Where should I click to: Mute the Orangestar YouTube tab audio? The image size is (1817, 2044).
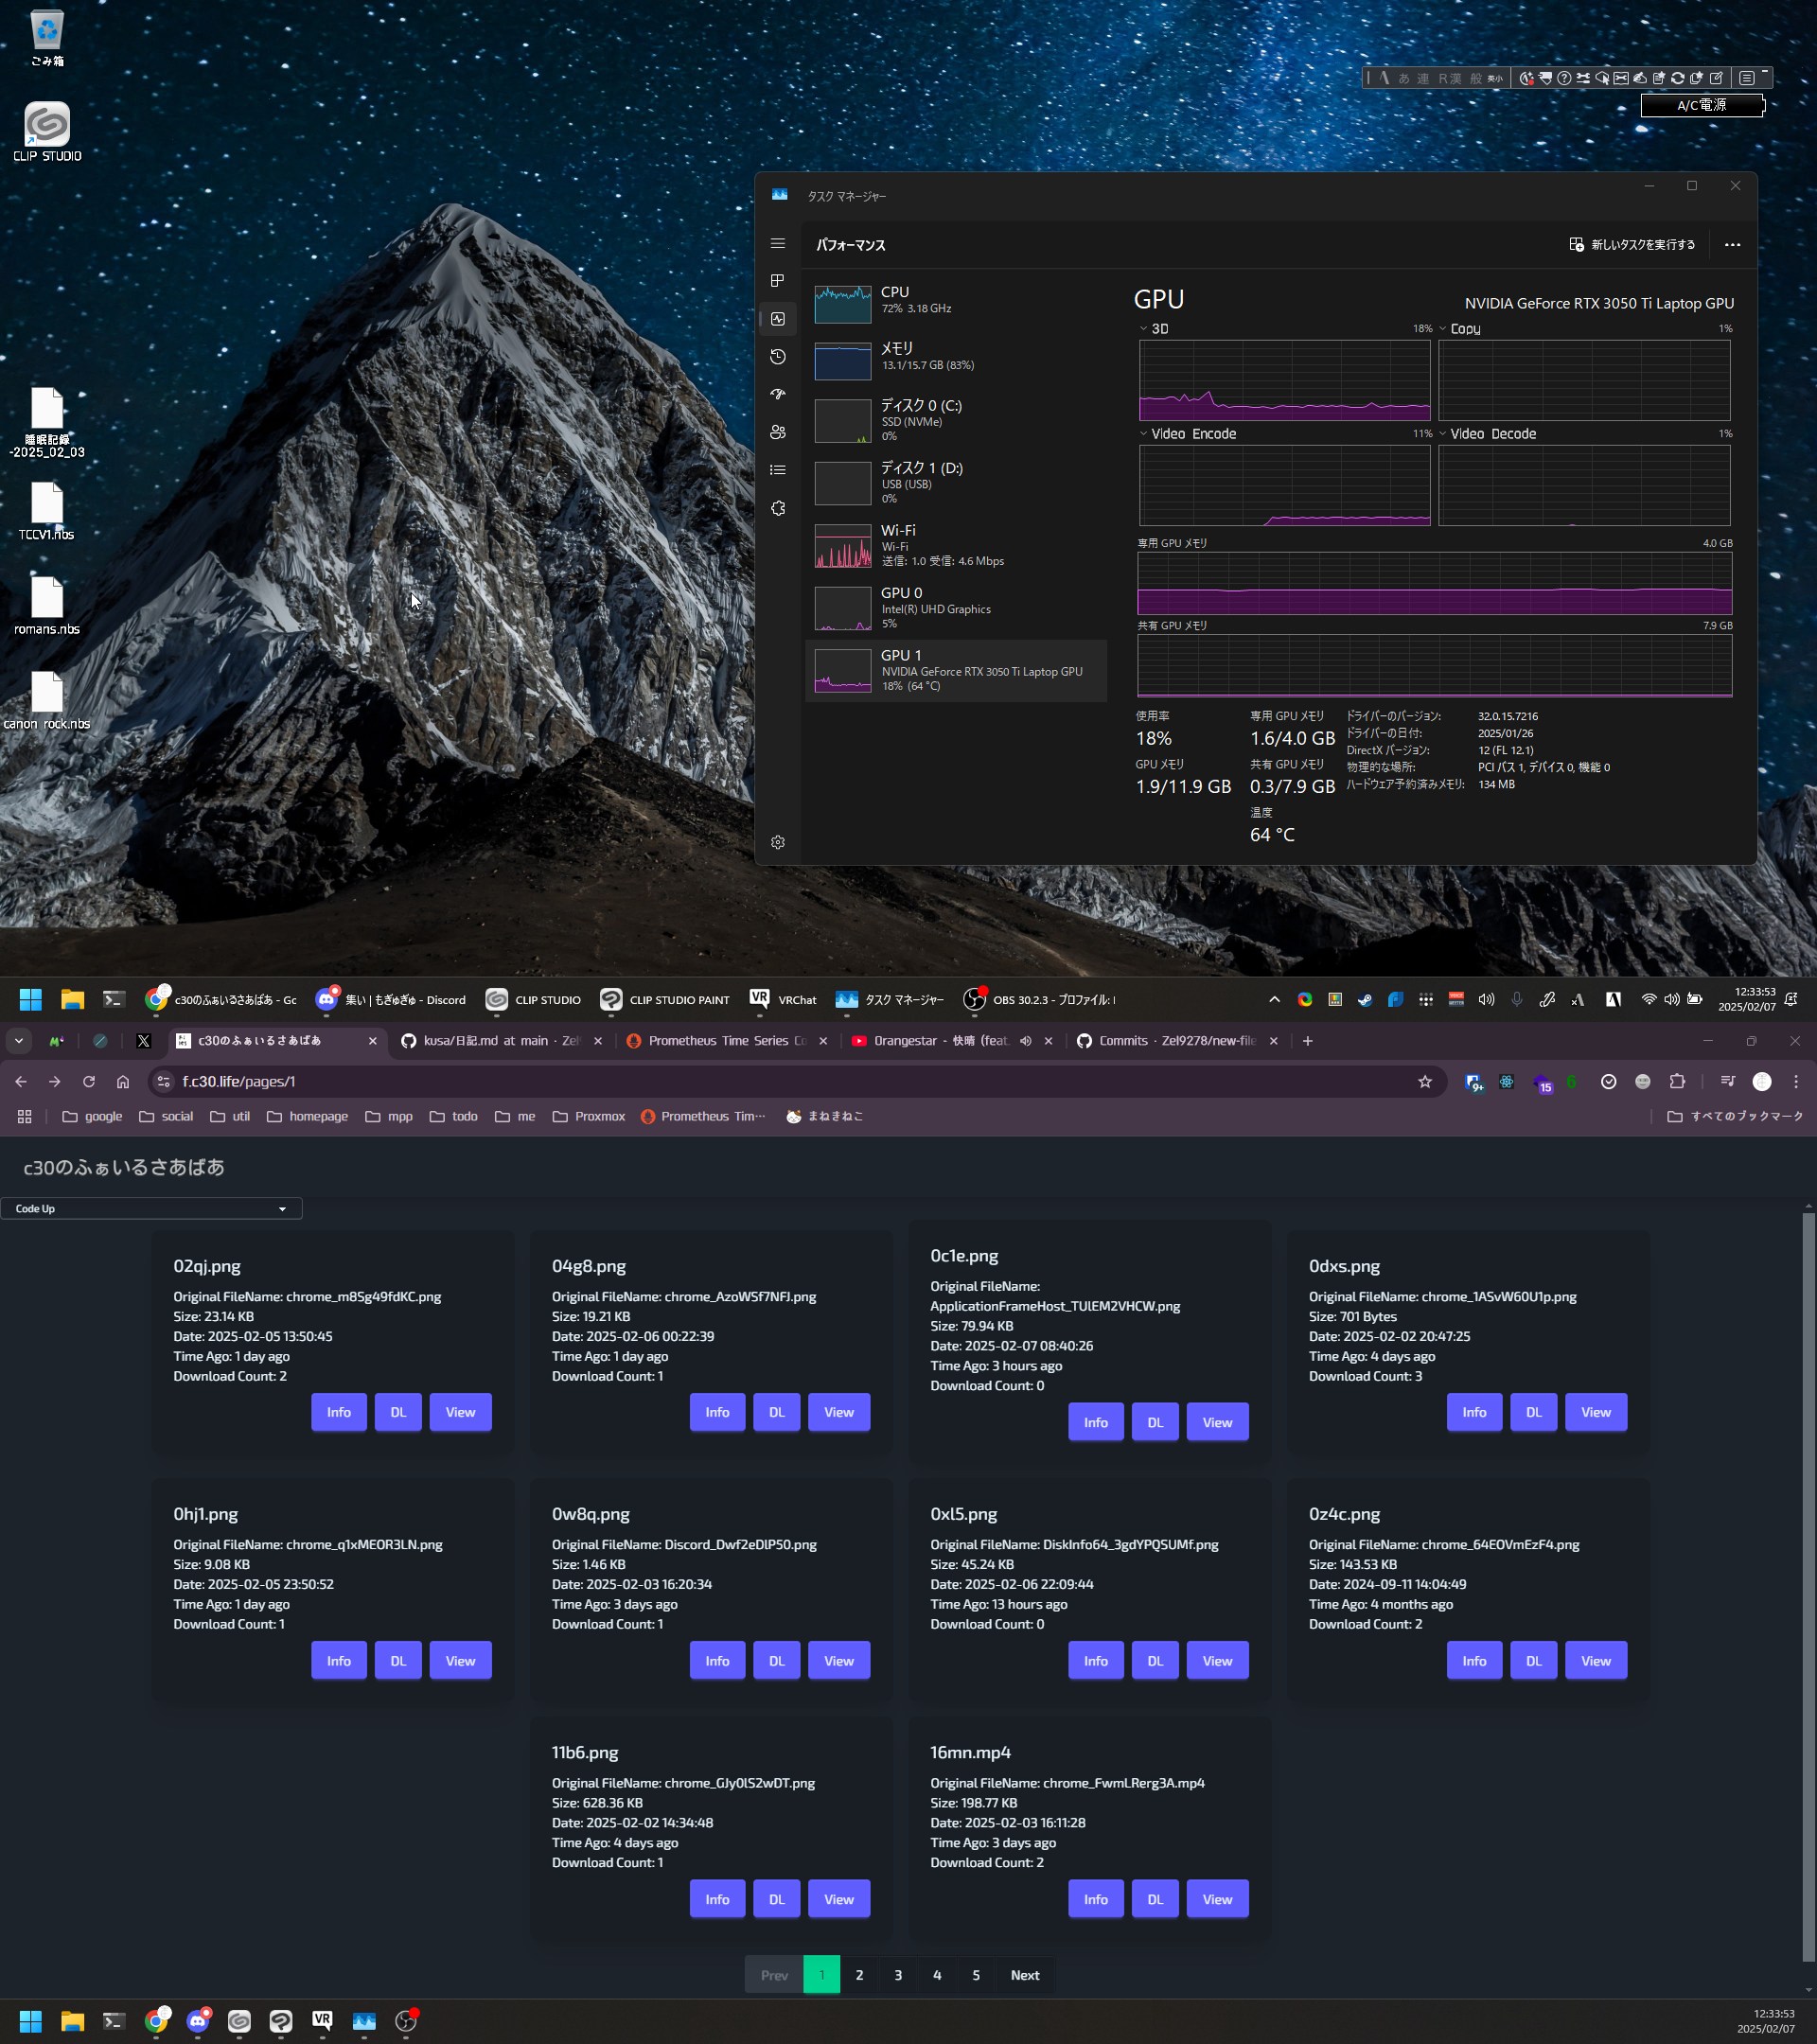[1025, 1041]
